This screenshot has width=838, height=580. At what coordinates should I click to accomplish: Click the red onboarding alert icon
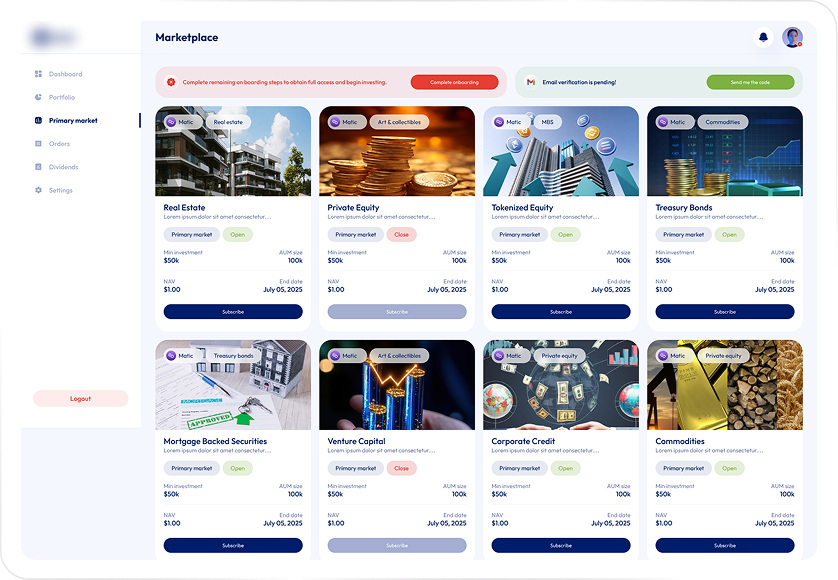(171, 82)
